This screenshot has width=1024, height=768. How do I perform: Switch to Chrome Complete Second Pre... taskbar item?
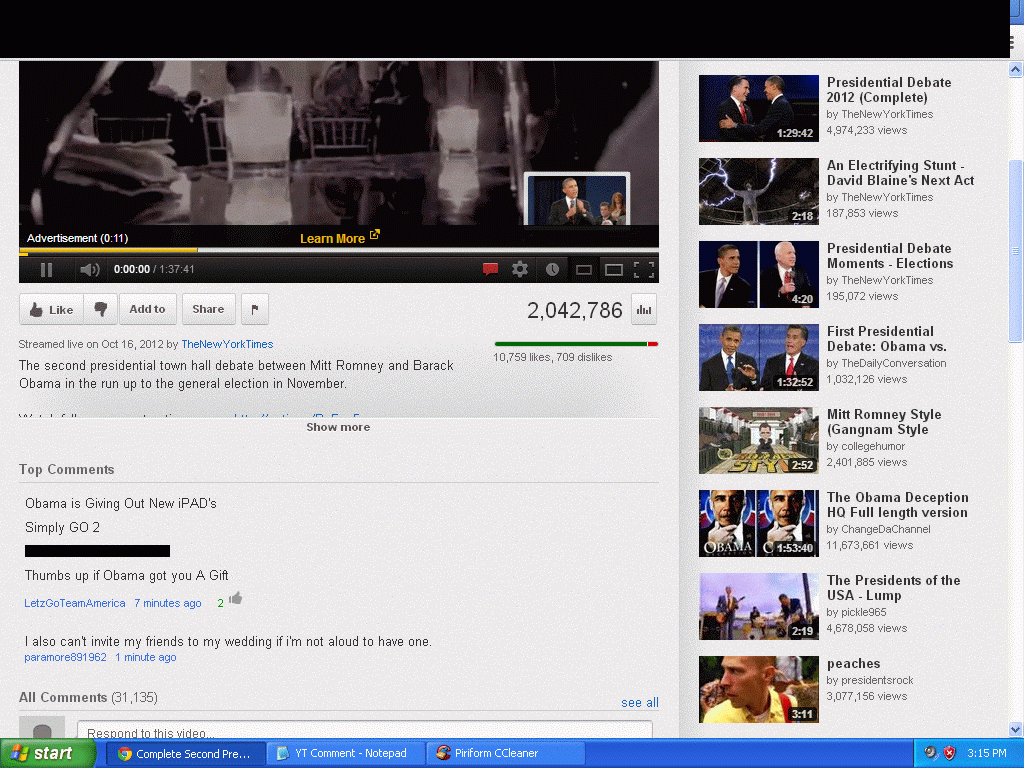point(185,754)
